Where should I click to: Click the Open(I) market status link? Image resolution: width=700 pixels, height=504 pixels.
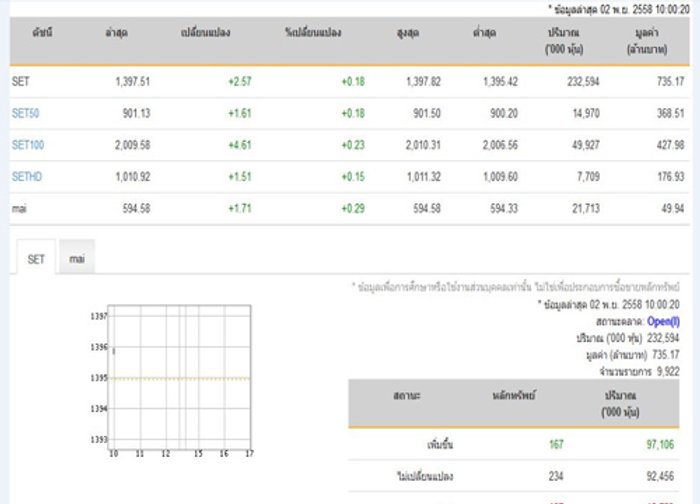pos(663,321)
